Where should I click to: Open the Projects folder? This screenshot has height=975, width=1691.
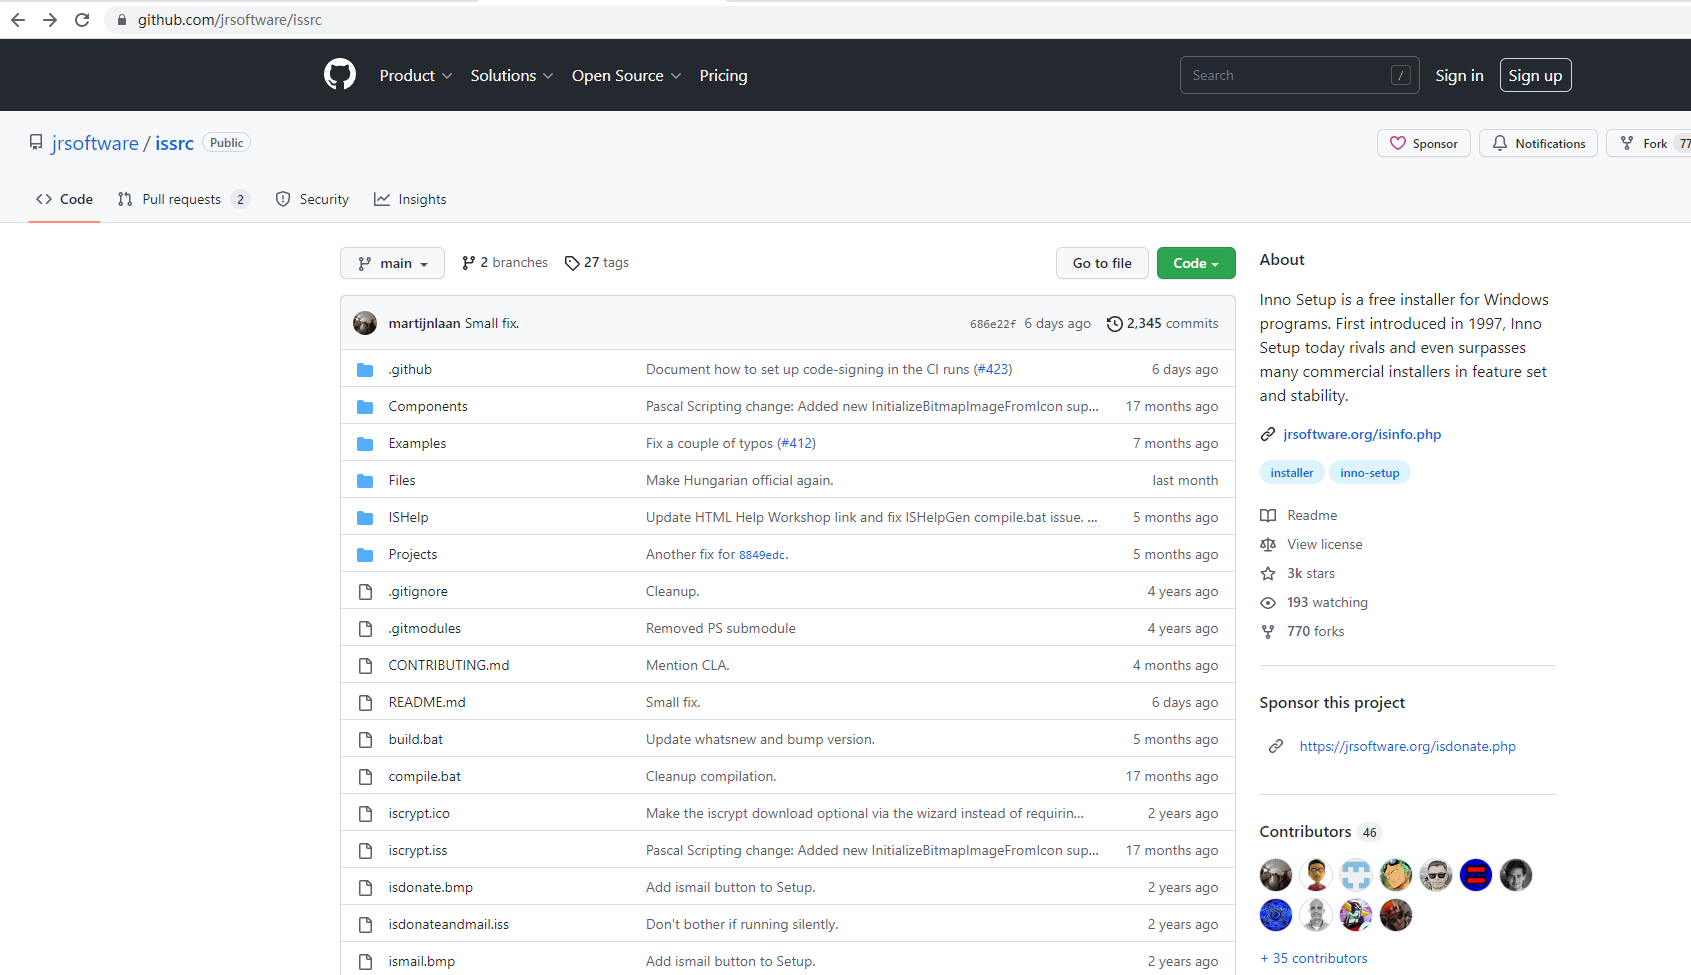413,554
